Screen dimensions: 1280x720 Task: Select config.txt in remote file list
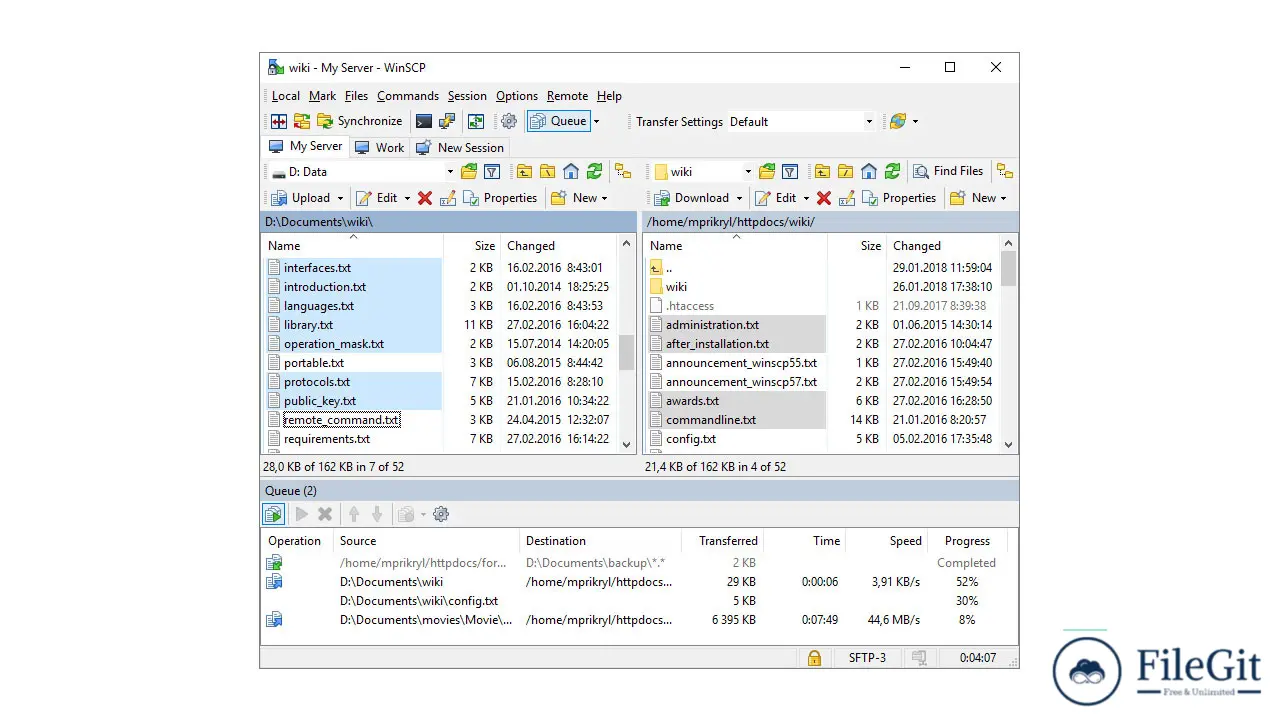point(691,439)
